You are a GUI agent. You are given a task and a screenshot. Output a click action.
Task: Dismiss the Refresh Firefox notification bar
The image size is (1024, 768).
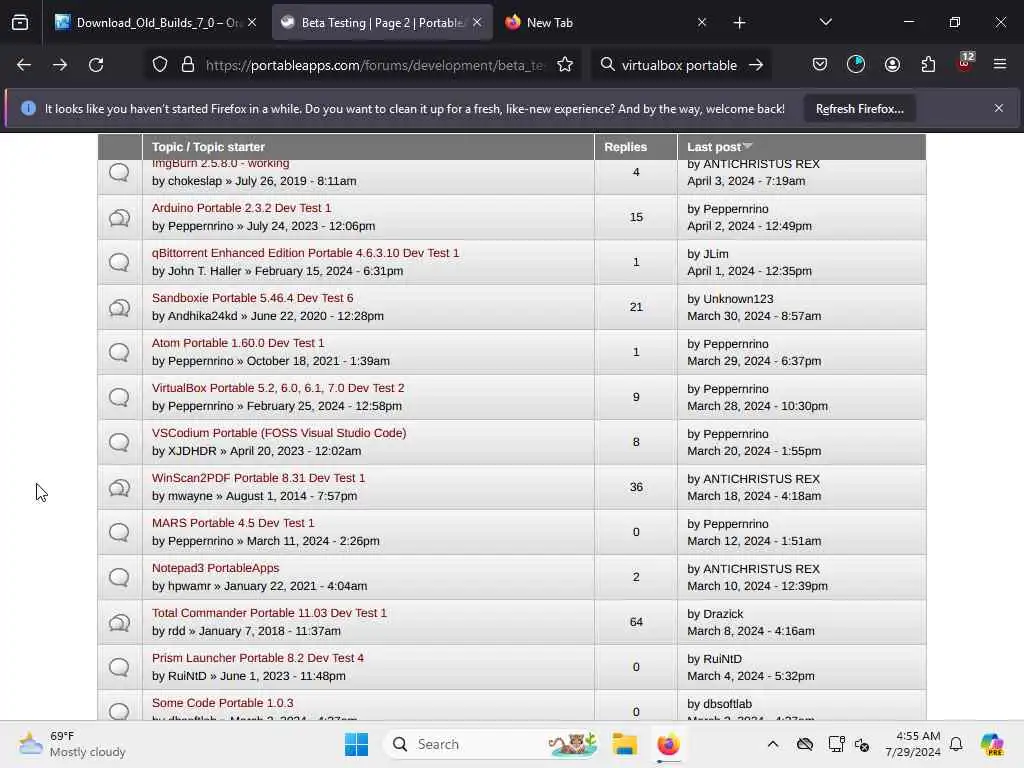pyautogui.click(x=999, y=108)
